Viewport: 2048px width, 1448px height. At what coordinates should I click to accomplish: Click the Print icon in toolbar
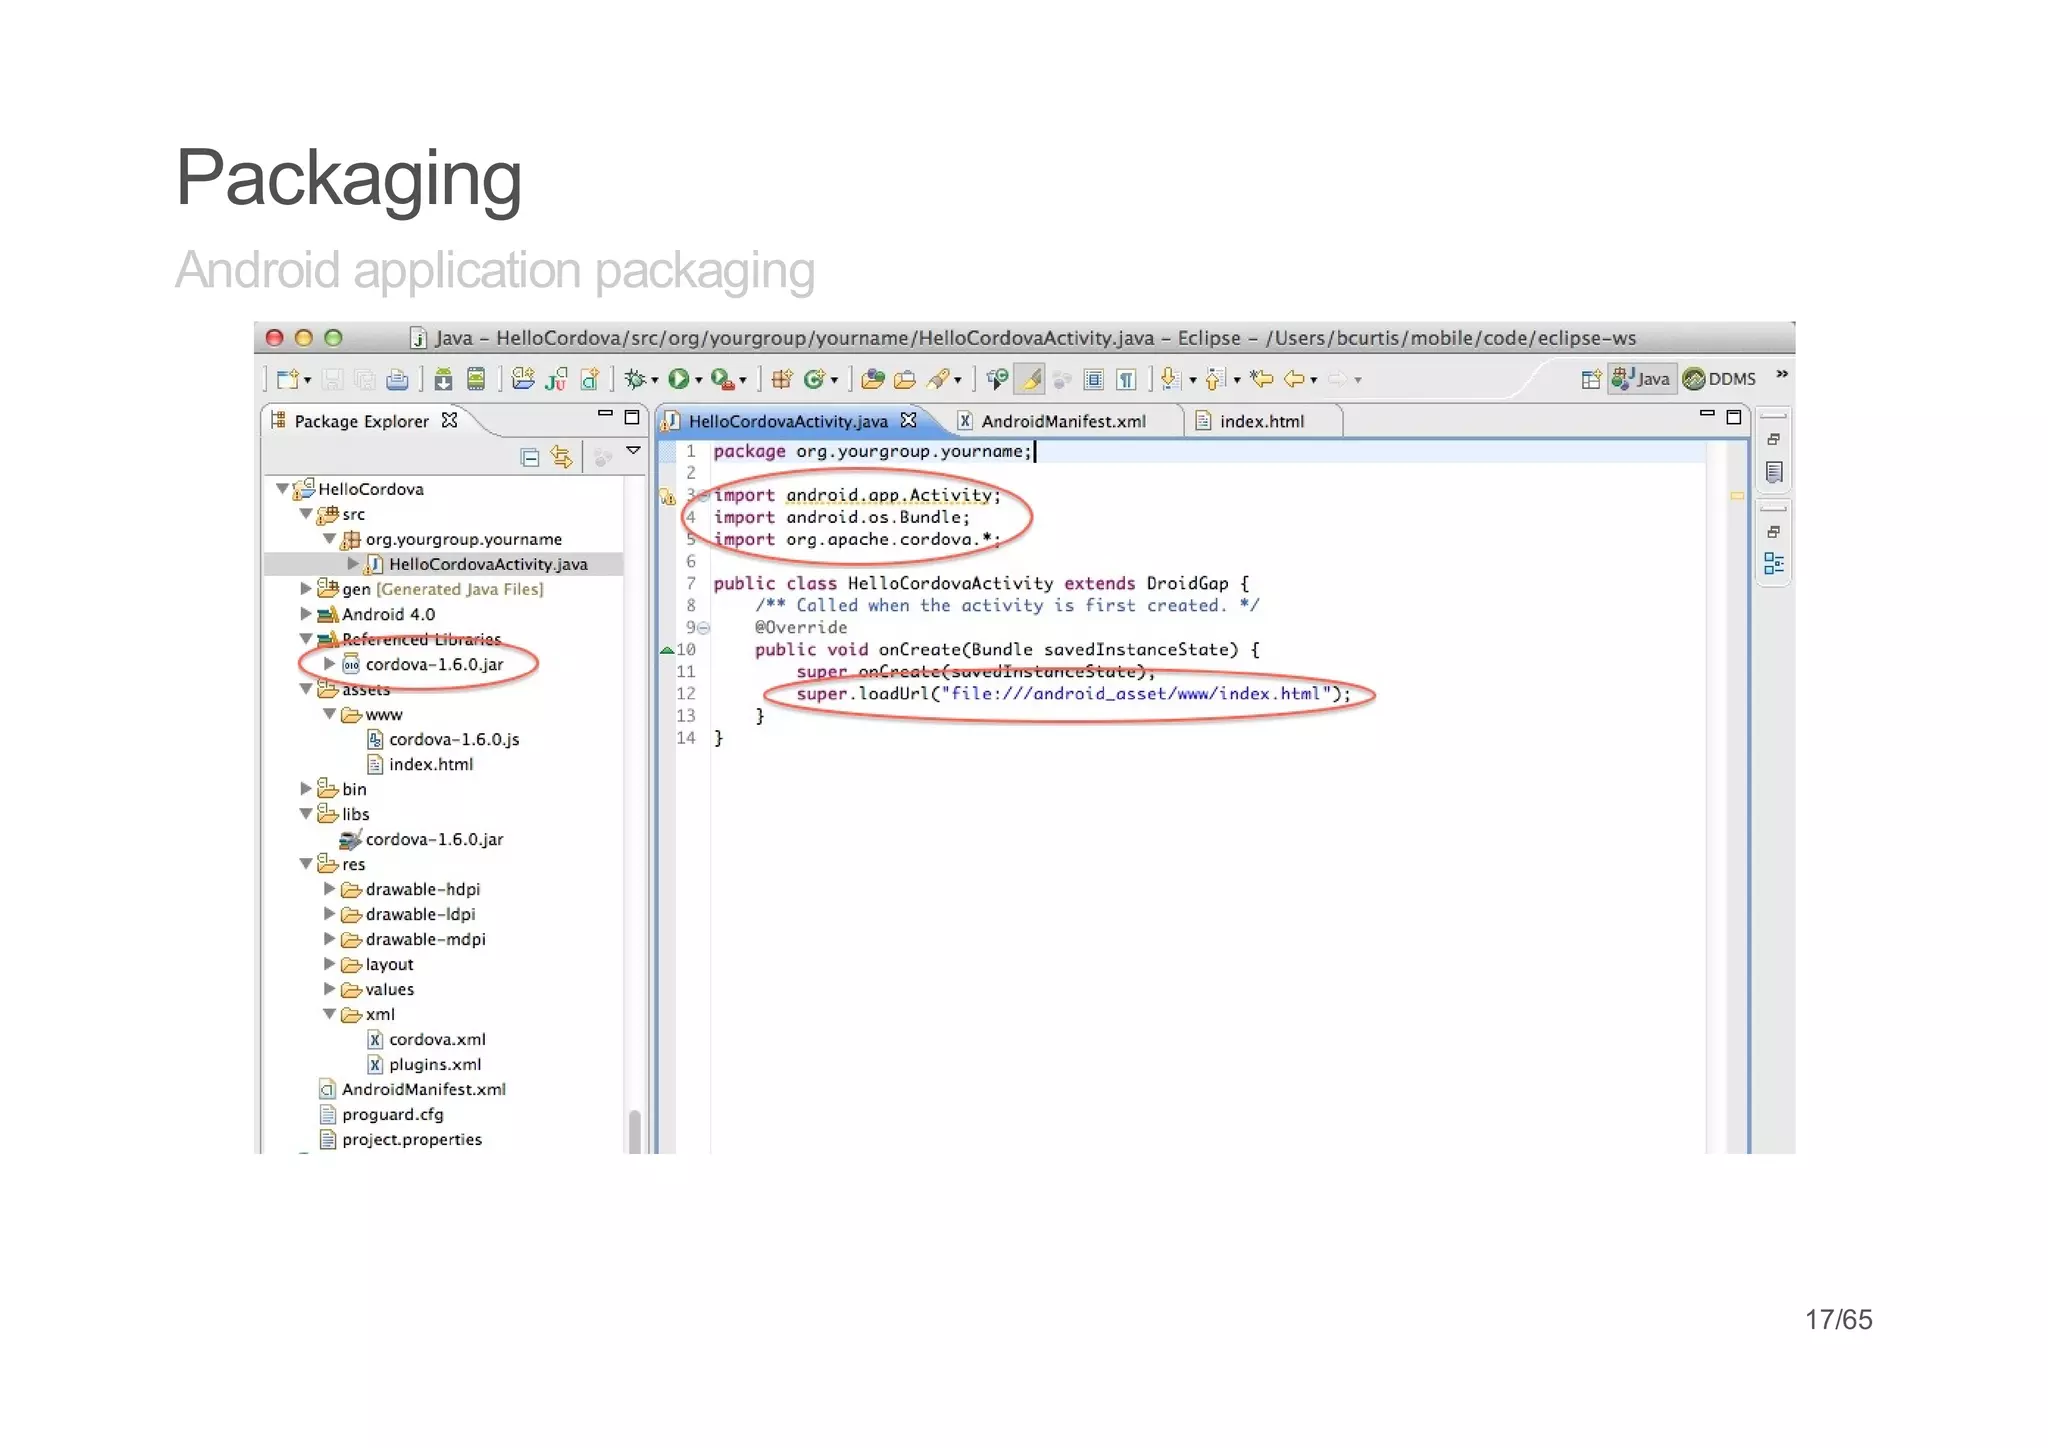(x=397, y=379)
